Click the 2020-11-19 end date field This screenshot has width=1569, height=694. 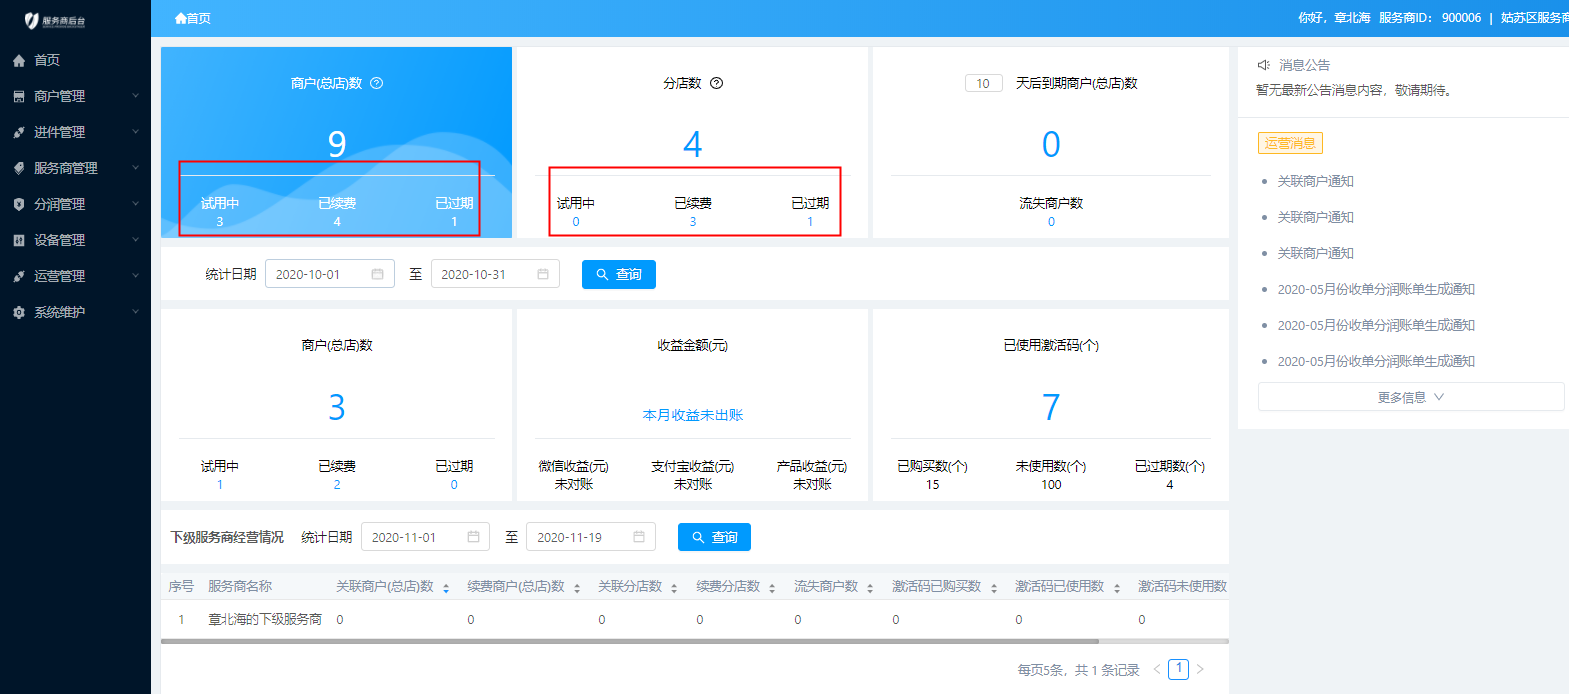[x=580, y=537]
